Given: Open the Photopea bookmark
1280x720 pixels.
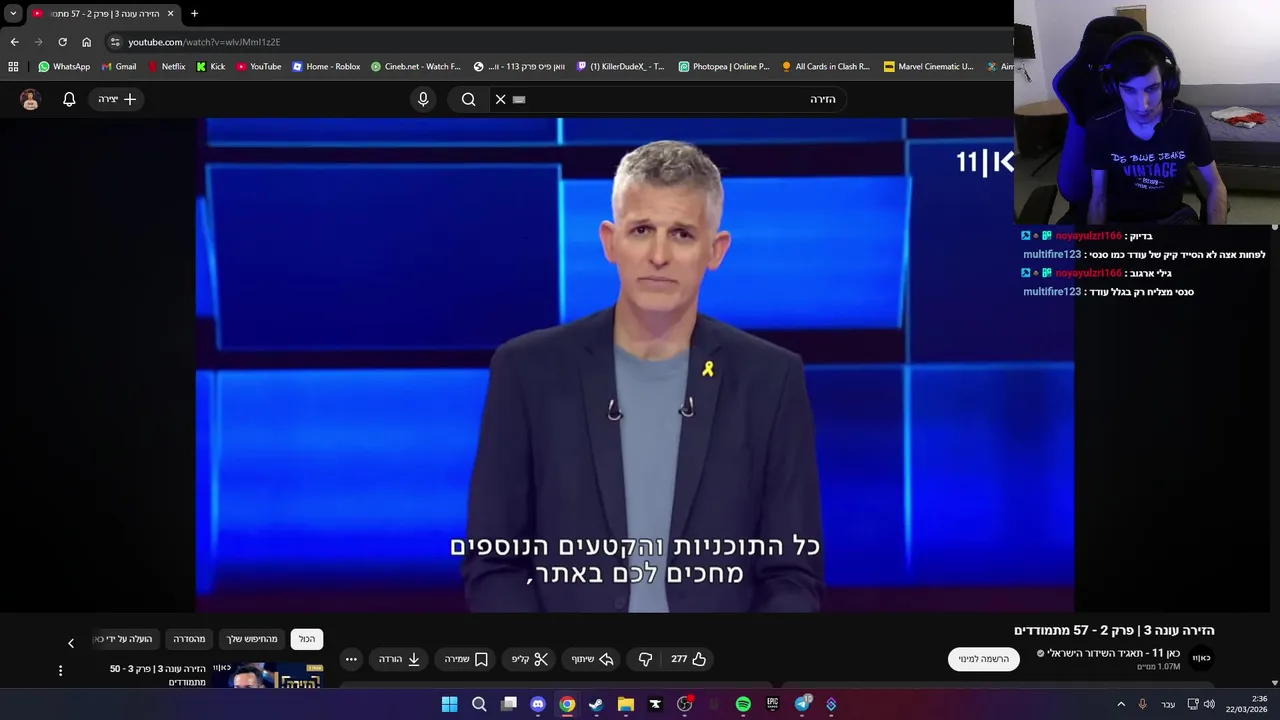Looking at the screenshot, I should (x=724, y=67).
